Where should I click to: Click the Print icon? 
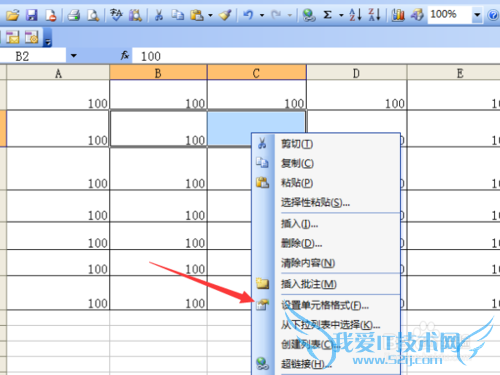74,15
